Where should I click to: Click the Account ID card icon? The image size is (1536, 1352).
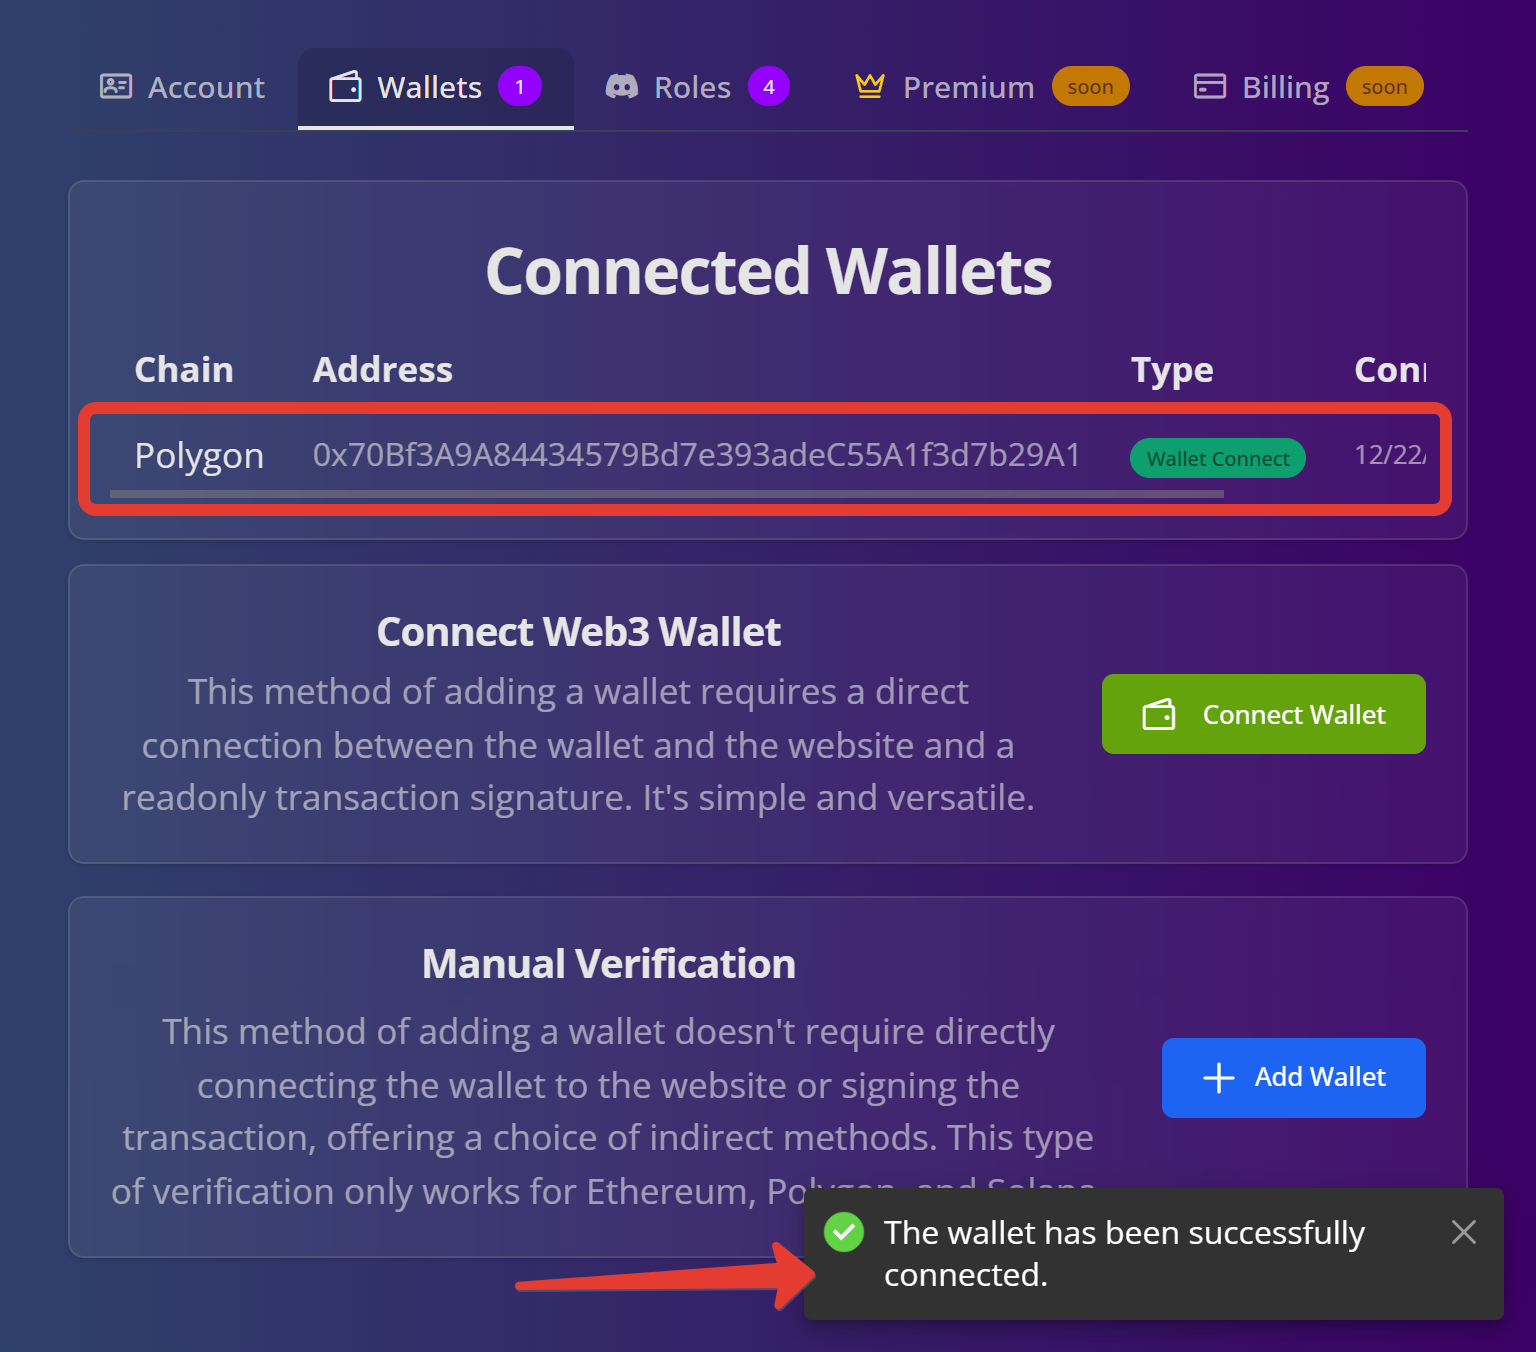[116, 87]
